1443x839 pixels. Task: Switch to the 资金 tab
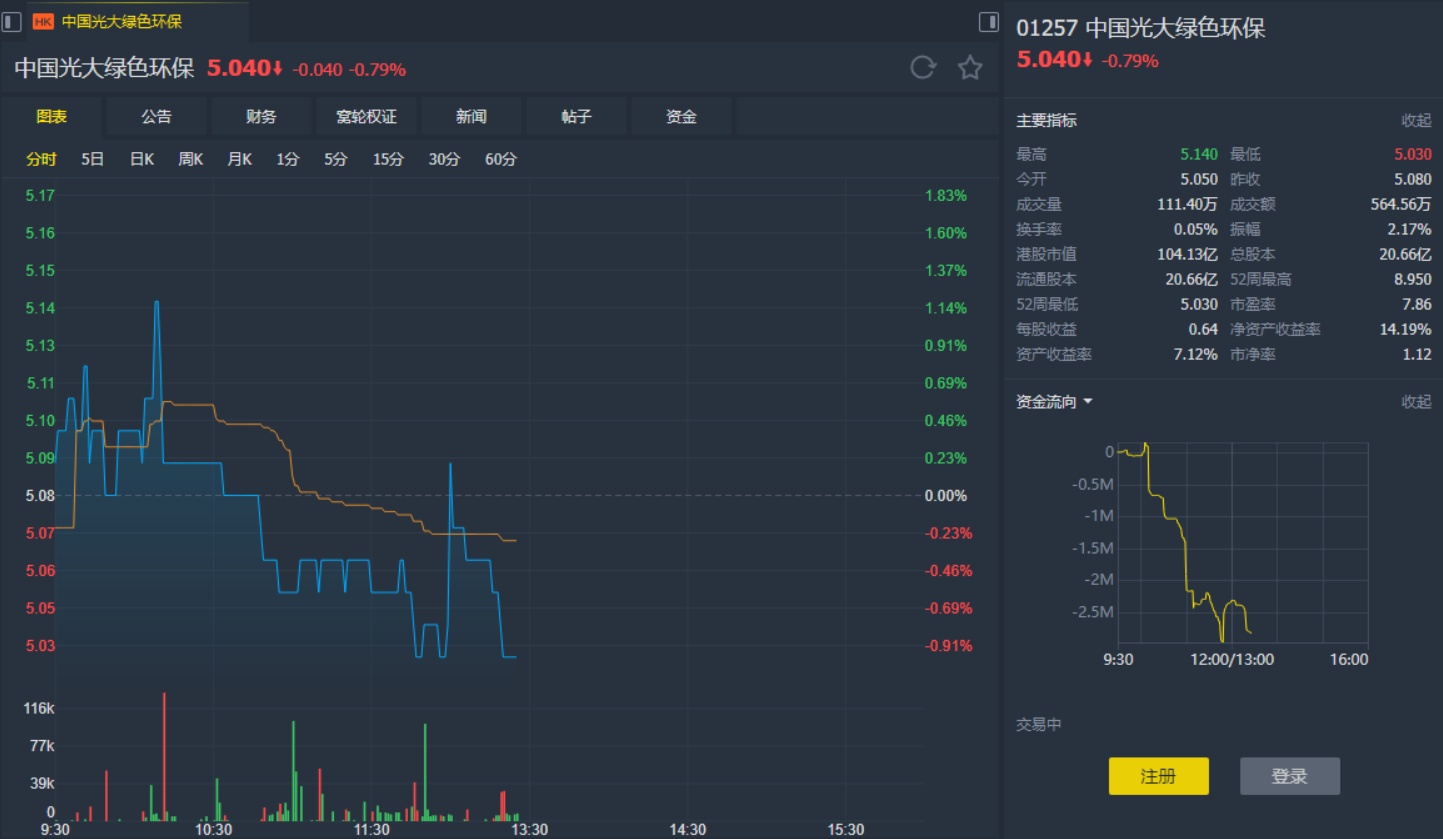pyautogui.click(x=681, y=117)
